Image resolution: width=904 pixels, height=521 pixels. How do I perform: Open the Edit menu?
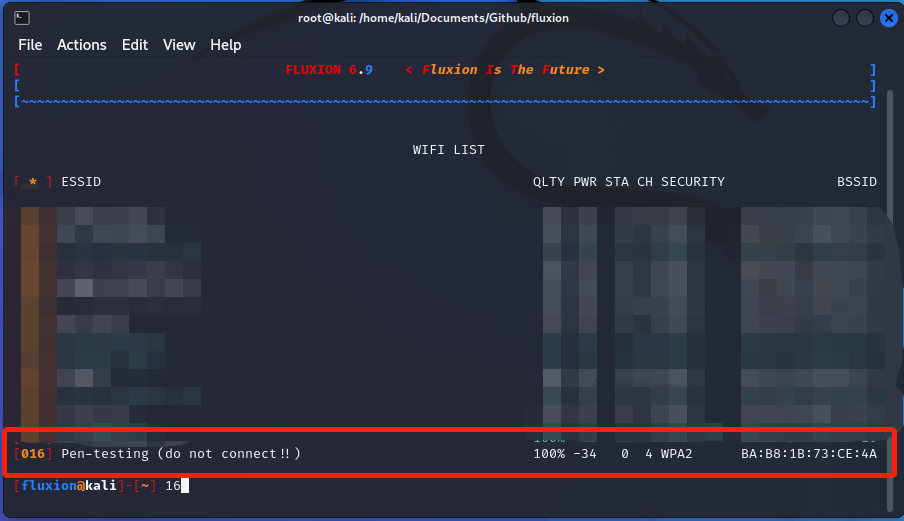(134, 45)
